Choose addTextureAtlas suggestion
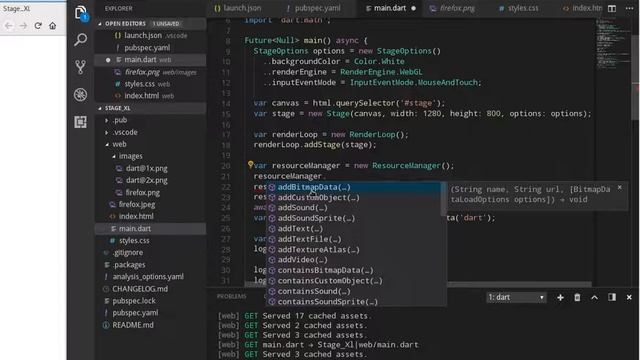Image resolution: width=640 pixels, height=360 pixels. 354,250
